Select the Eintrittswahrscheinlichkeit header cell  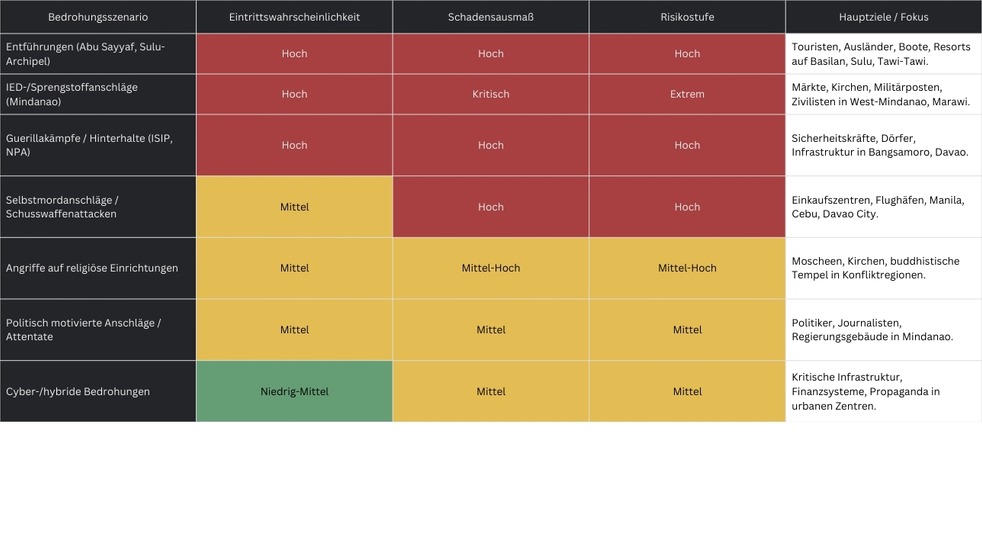[294, 17]
